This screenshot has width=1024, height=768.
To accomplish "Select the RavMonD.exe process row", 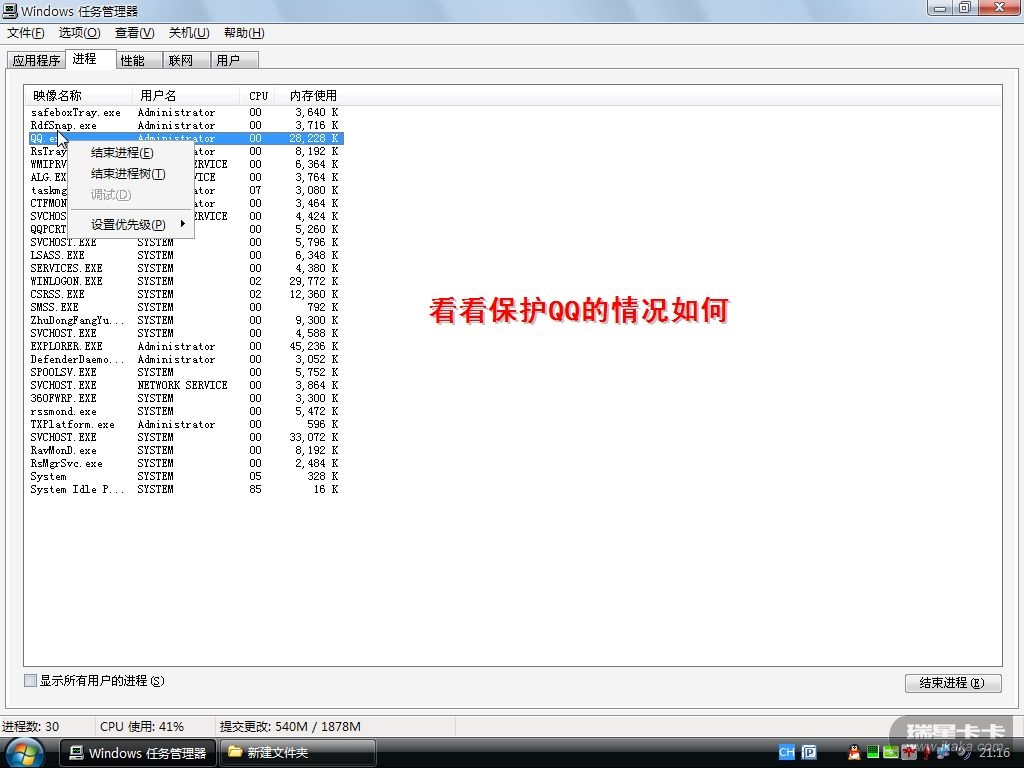I will coord(185,451).
